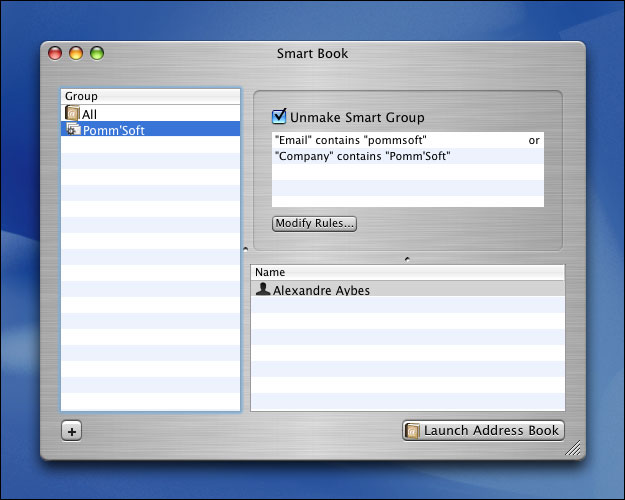Image resolution: width=625 pixels, height=500 pixels.
Task: Click the All group address book icon
Action: click(x=72, y=113)
